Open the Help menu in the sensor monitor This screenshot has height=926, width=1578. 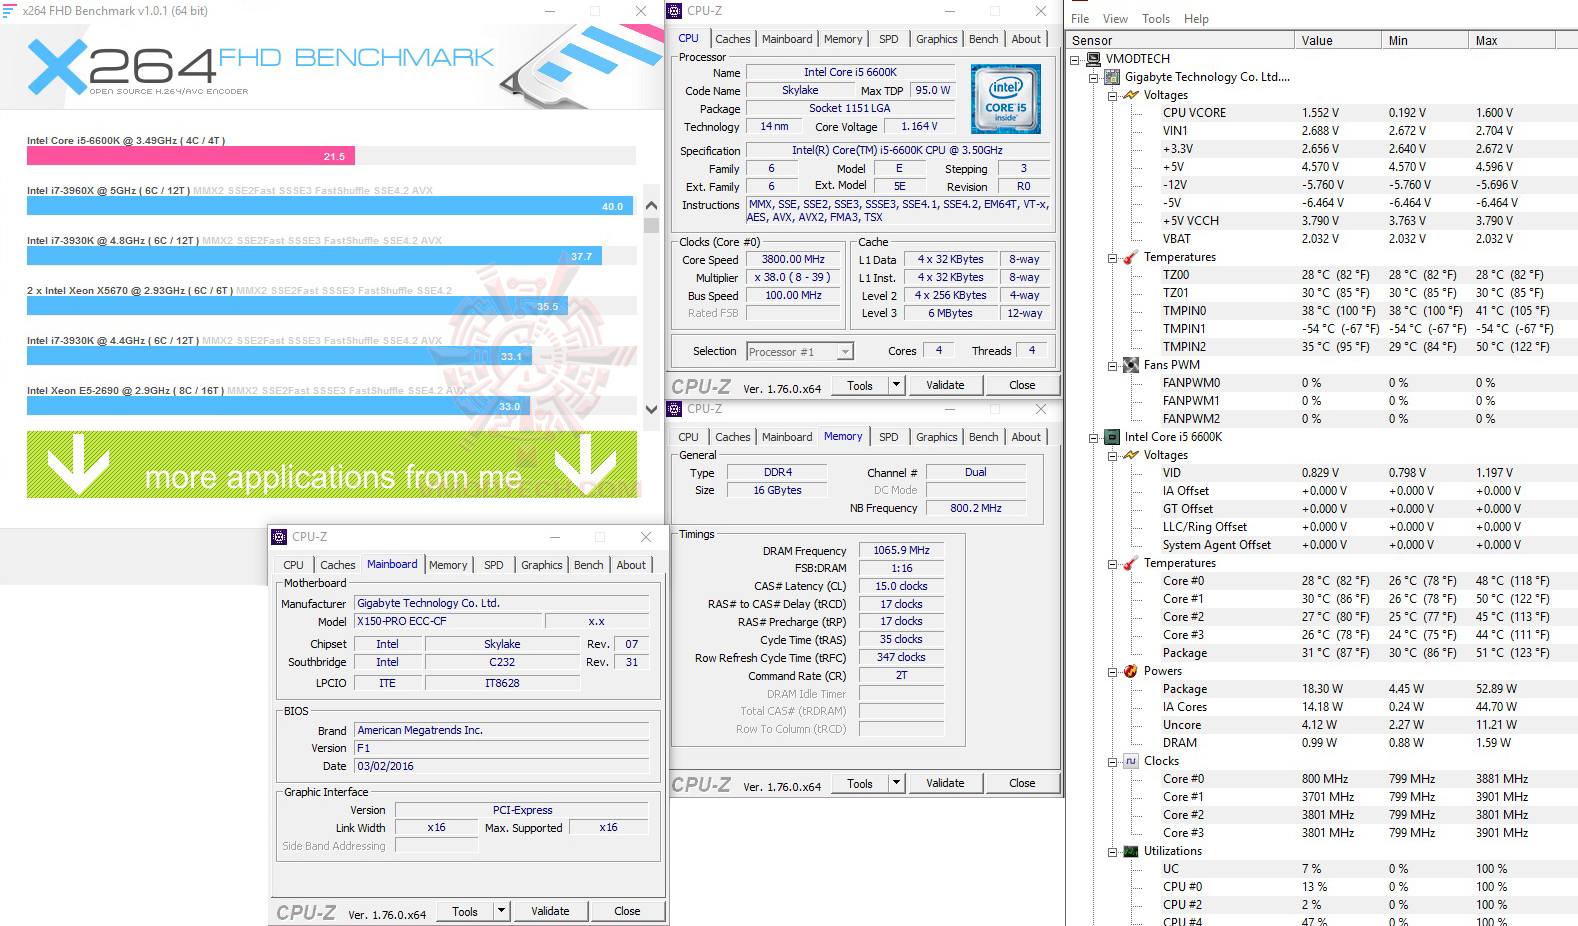click(1196, 19)
